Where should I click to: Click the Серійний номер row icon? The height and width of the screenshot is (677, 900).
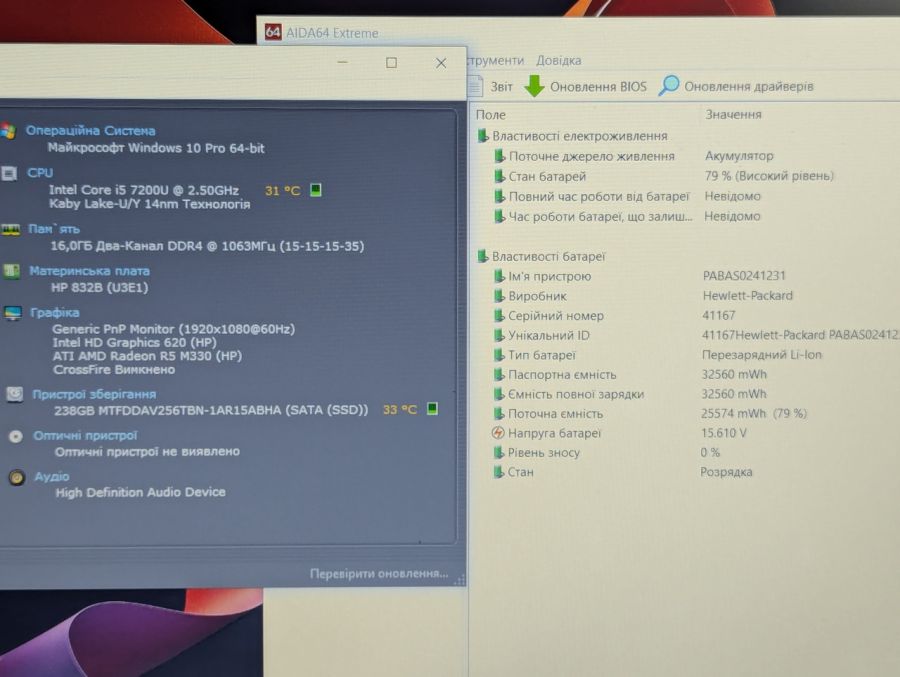[x=499, y=315]
